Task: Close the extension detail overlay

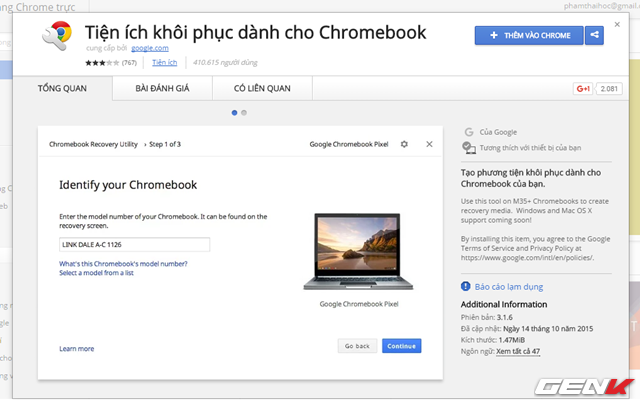Action: click(617, 24)
